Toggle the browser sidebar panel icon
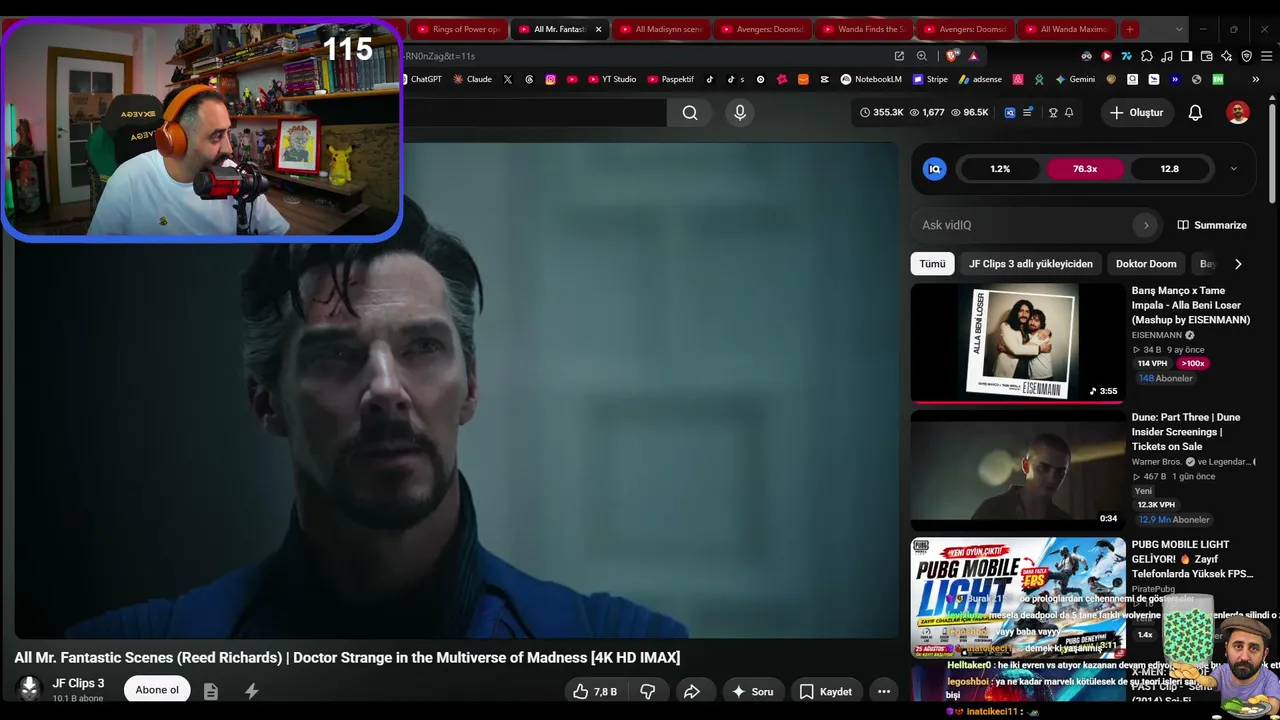 (x=1186, y=56)
